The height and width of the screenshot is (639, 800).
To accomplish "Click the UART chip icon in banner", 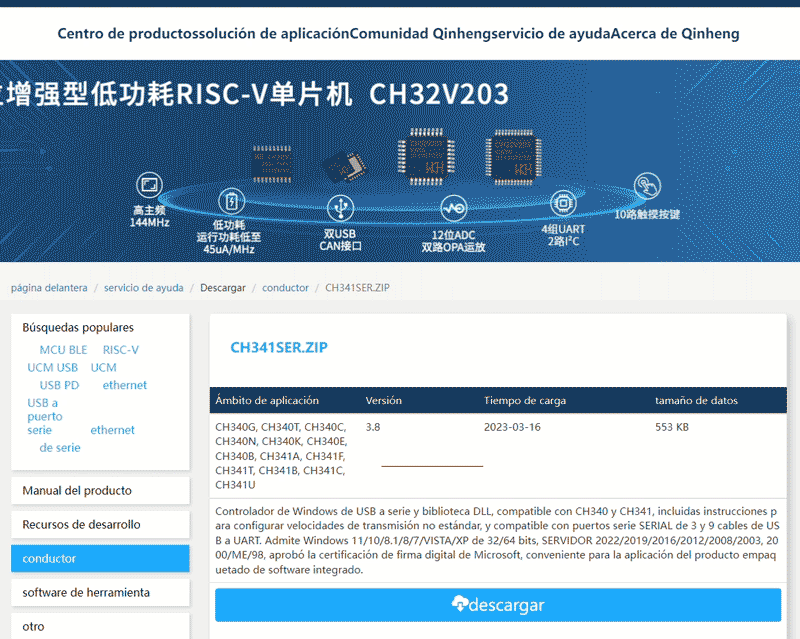I will [562, 204].
